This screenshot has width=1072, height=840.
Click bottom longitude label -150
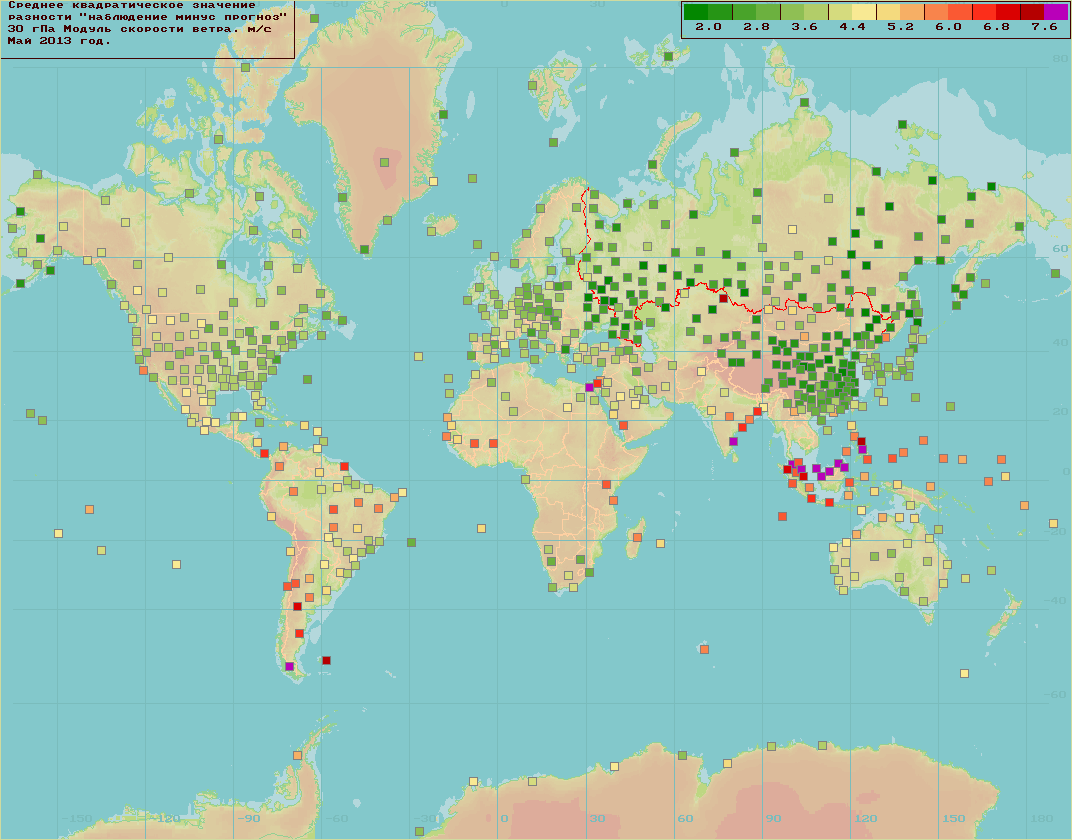pos(77,818)
